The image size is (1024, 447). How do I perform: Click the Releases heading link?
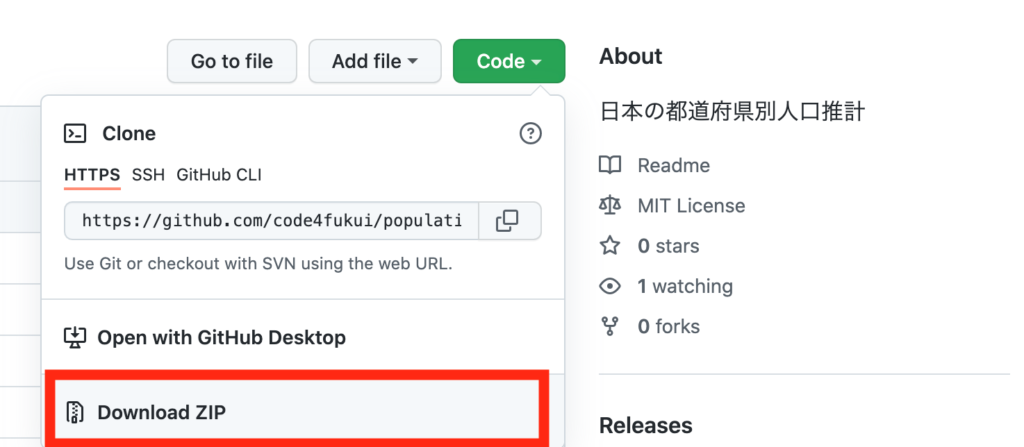pos(645,425)
